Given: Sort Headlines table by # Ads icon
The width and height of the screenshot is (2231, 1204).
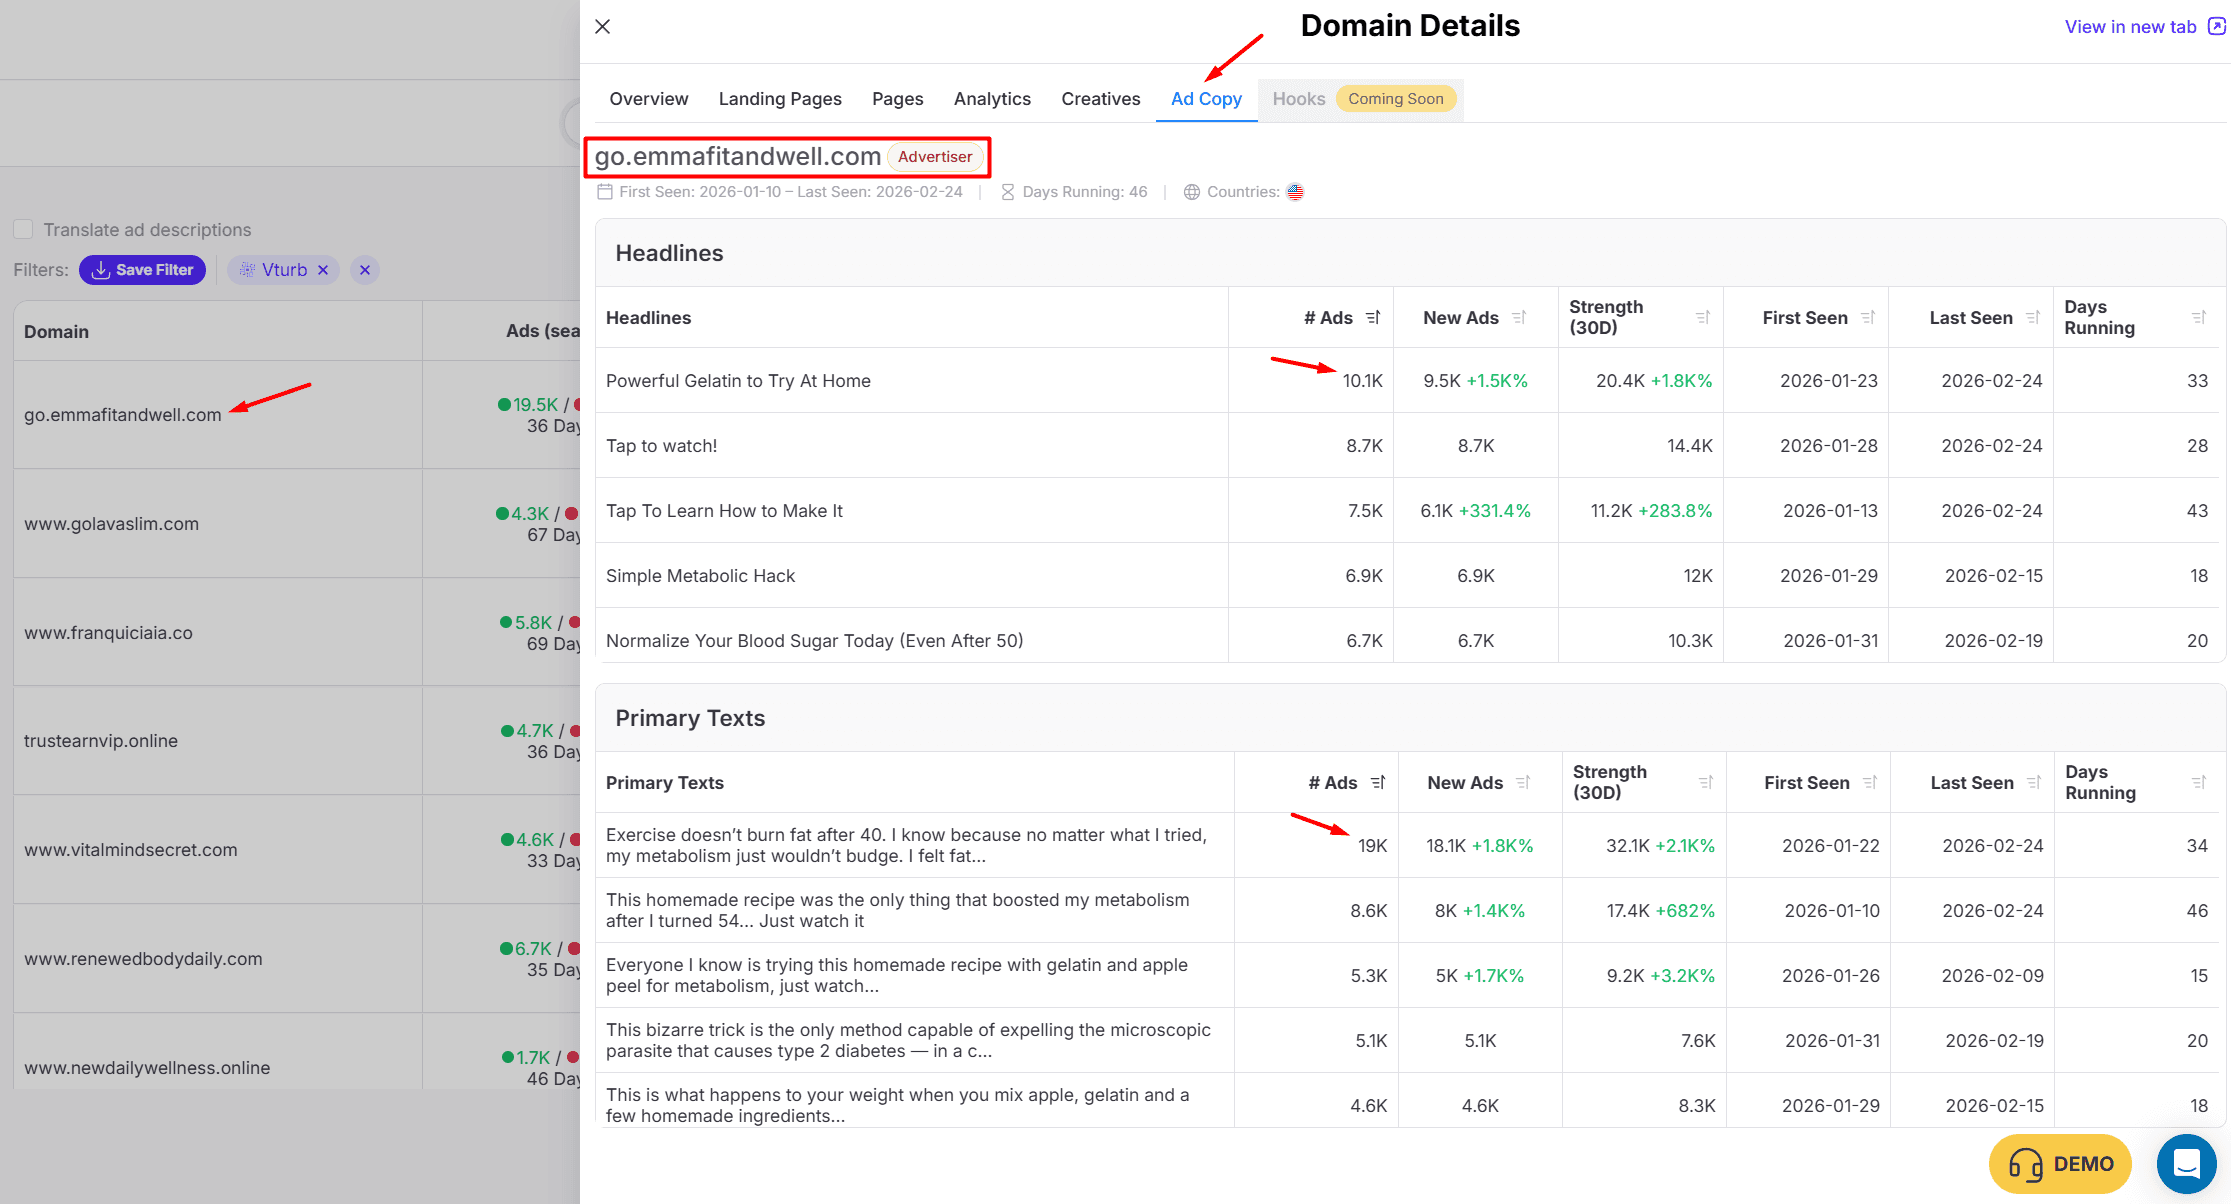Looking at the screenshot, I should tap(1373, 318).
